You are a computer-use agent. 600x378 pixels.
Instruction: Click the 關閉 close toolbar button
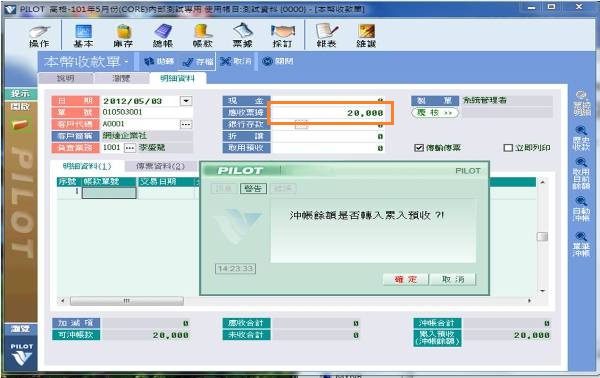click(x=278, y=61)
